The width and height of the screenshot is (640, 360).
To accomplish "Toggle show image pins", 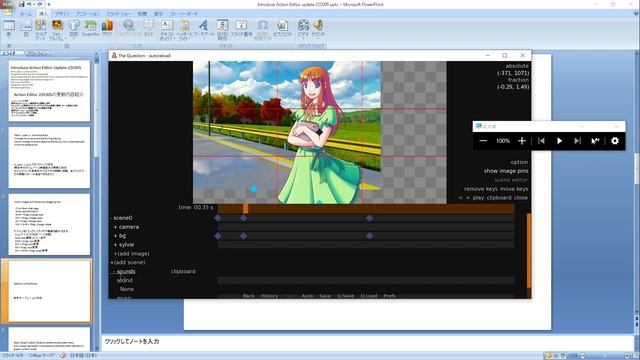I will point(506,171).
